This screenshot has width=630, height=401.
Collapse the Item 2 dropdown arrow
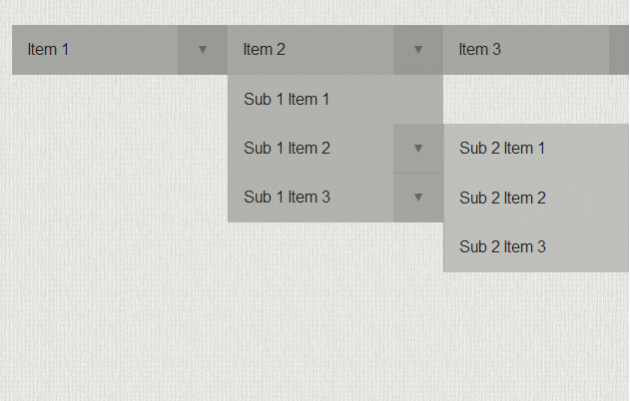[x=418, y=49]
